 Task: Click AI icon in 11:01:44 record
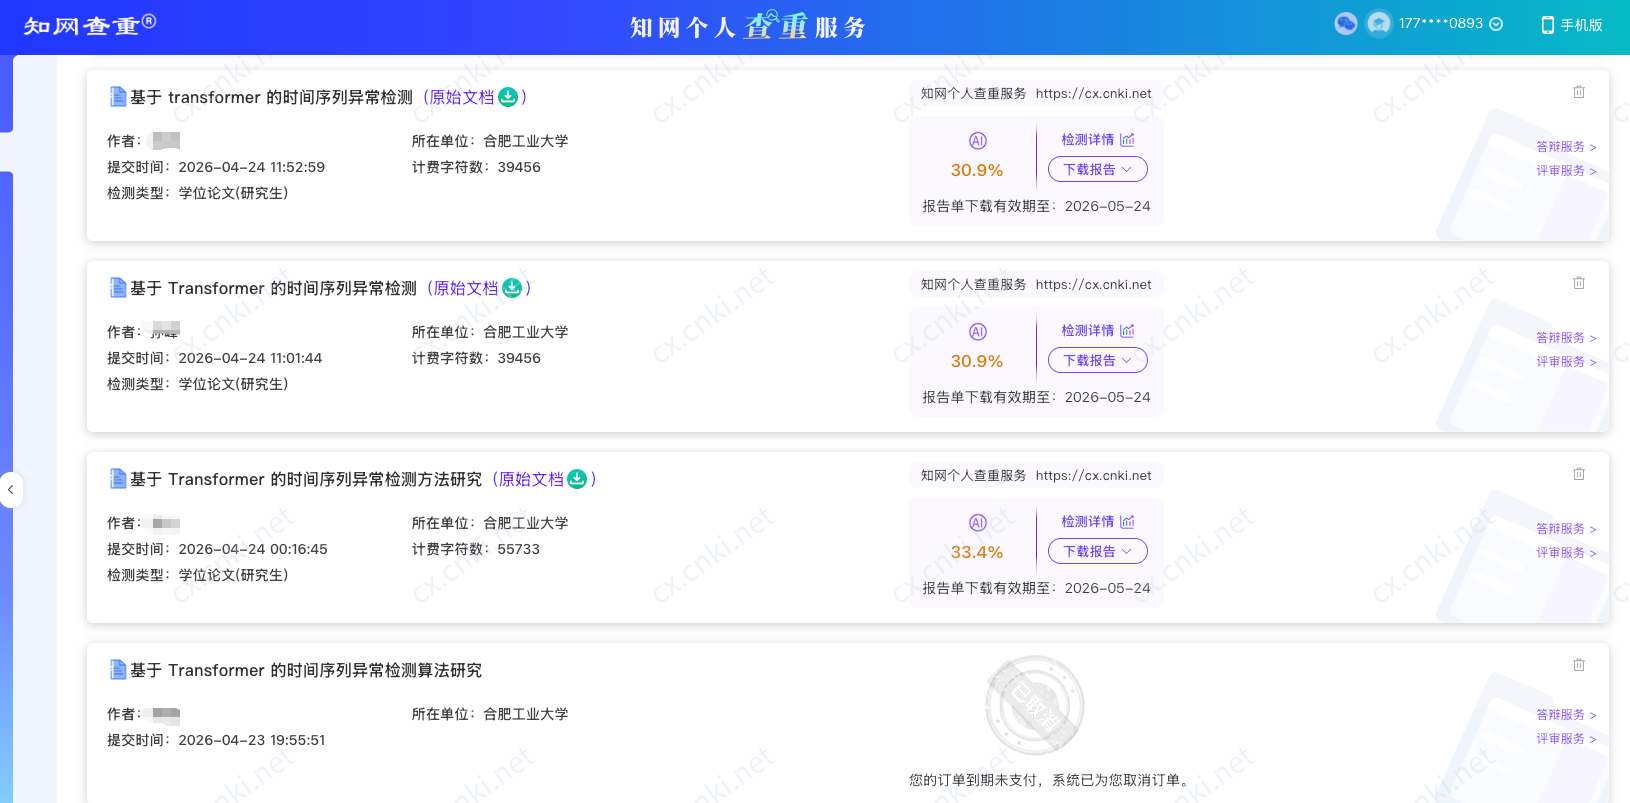tap(978, 332)
